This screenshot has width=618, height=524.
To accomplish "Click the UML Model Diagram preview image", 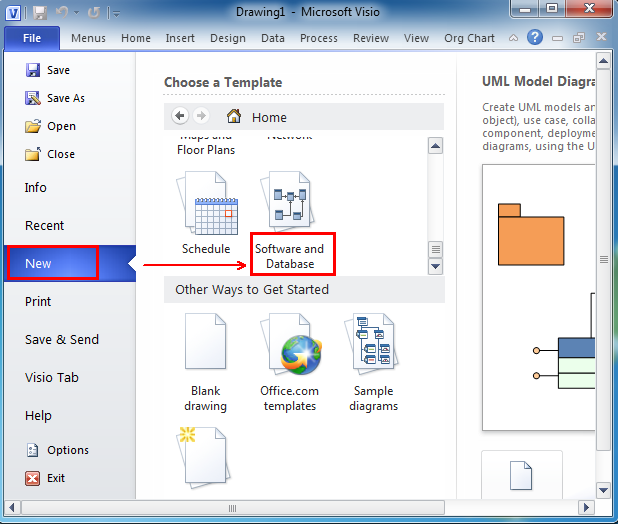I will click(x=538, y=298).
